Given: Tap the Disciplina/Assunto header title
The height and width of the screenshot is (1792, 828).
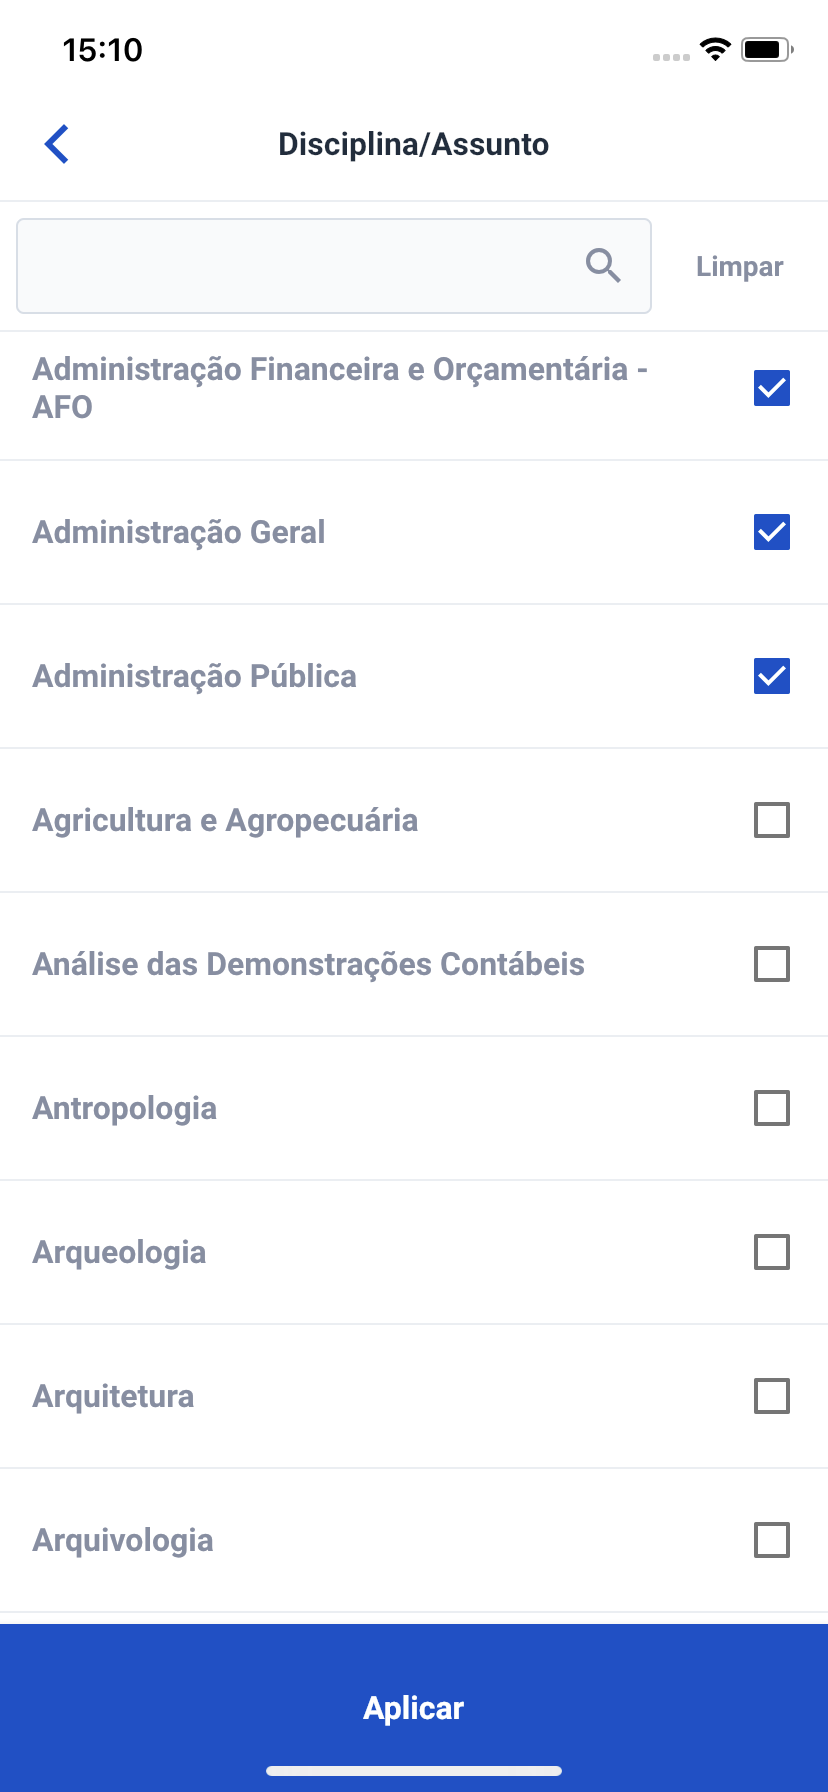Looking at the screenshot, I should point(413,144).
